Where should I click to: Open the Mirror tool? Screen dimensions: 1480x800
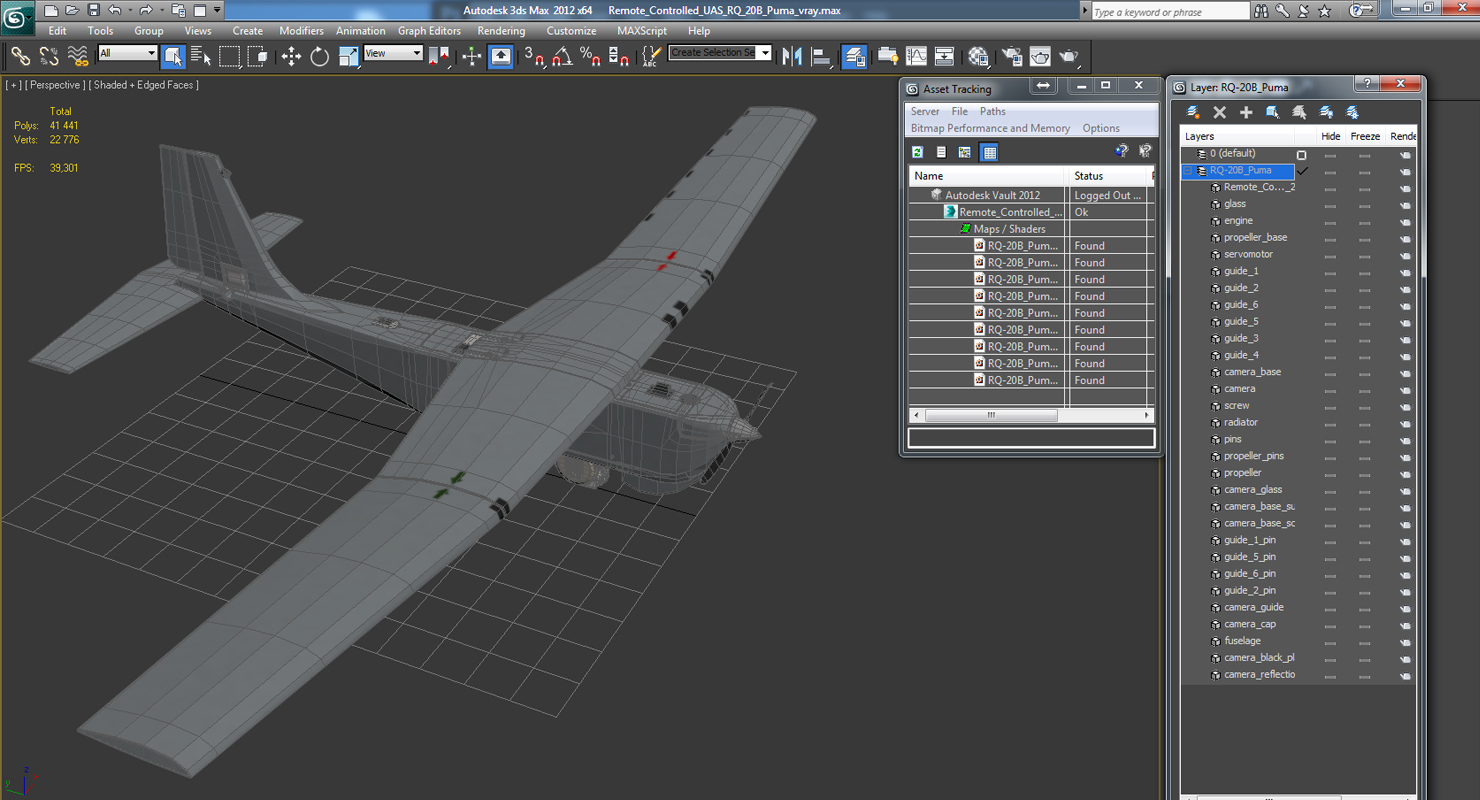pos(793,57)
